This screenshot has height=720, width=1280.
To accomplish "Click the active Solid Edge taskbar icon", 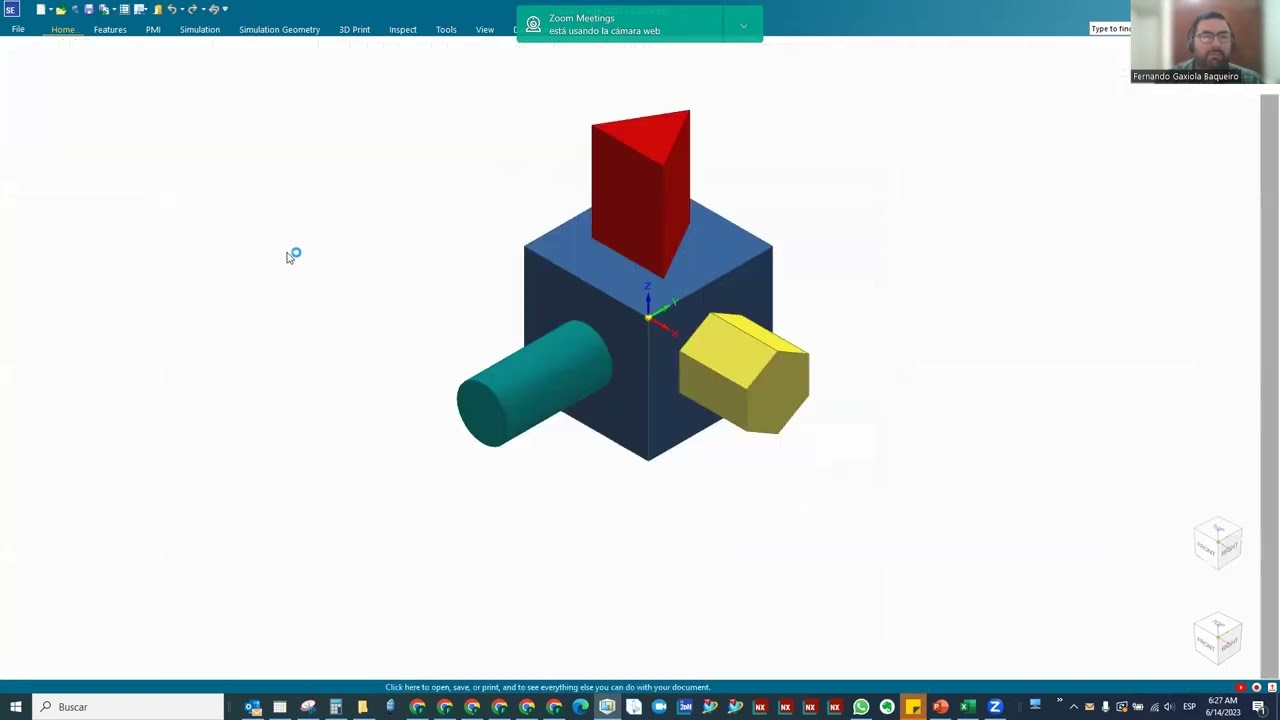I will [607, 707].
